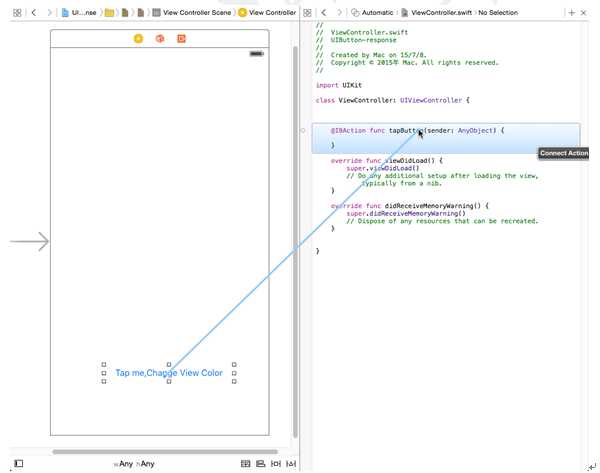This screenshot has width=600, height=473.
Task: Open Resolve Auto Layout Issues tool
Action: click(x=291, y=464)
